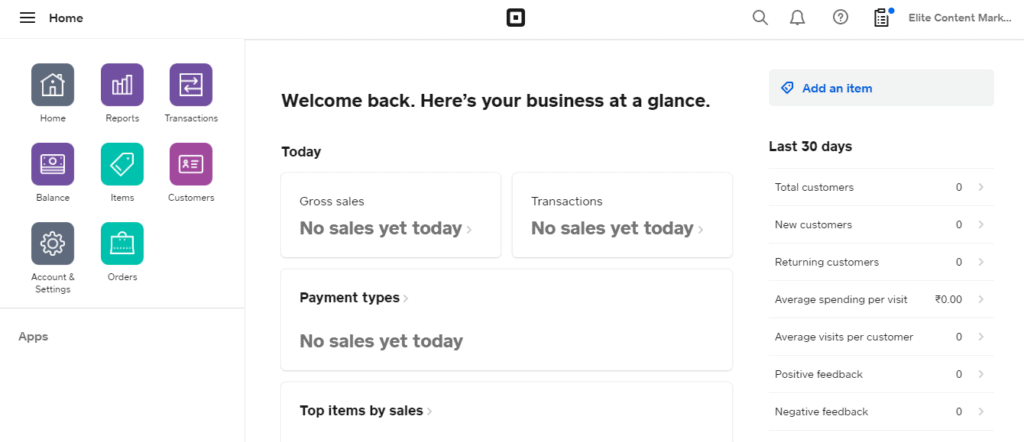Expand the Payment types section
Screen dimensions: 1024x442
[x=354, y=298]
